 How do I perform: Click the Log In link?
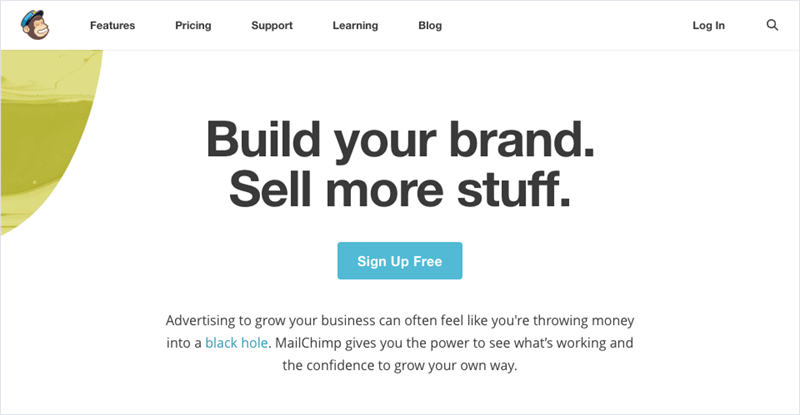(708, 26)
